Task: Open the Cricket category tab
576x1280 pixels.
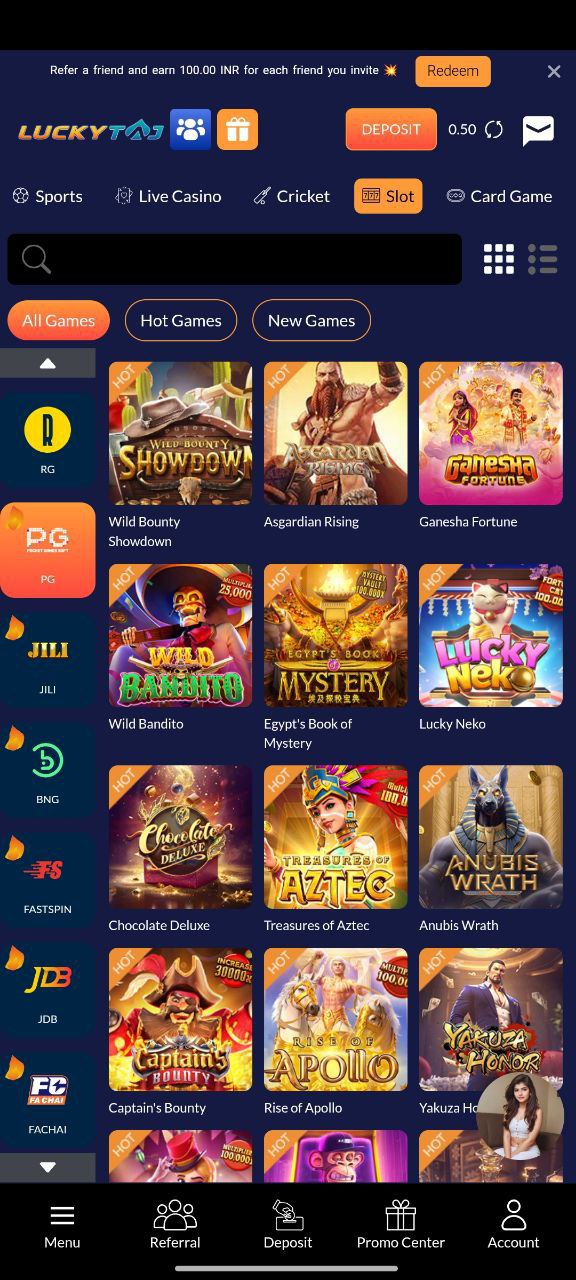Action: point(291,196)
